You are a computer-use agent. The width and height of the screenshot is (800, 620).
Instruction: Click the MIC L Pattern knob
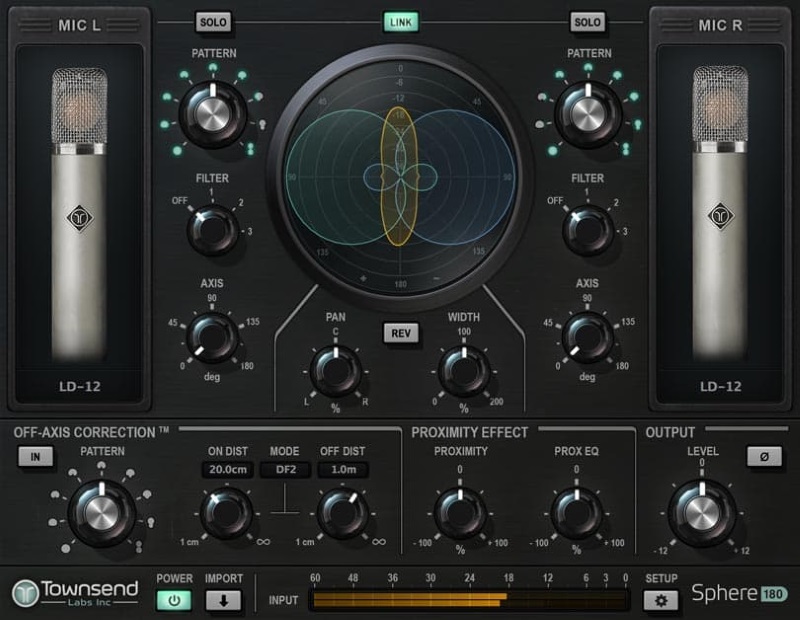(213, 114)
